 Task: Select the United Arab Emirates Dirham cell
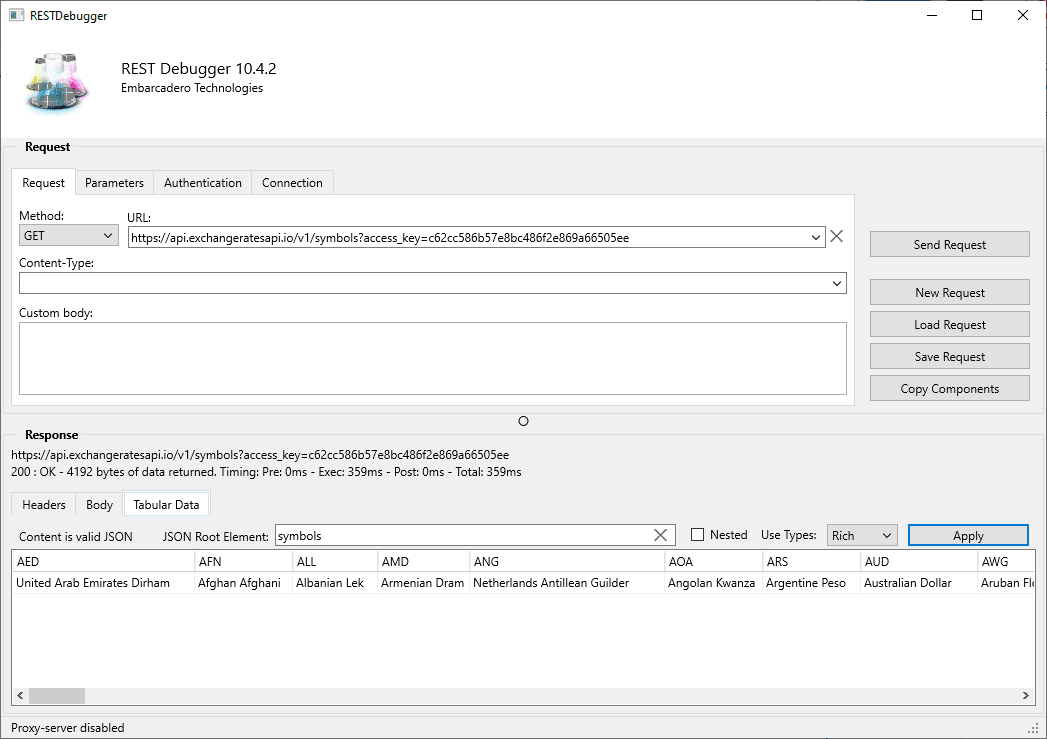click(103, 583)
